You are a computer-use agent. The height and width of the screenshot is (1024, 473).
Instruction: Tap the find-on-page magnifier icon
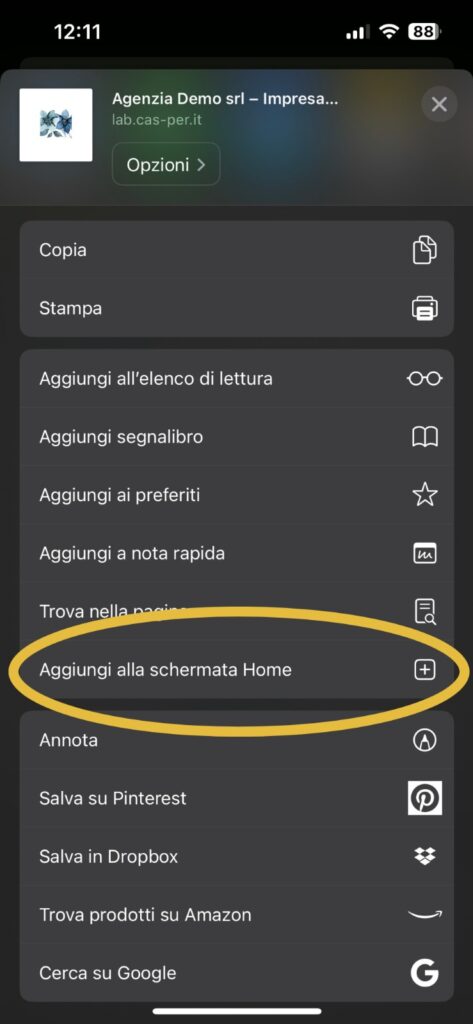(x=425, y=611)
